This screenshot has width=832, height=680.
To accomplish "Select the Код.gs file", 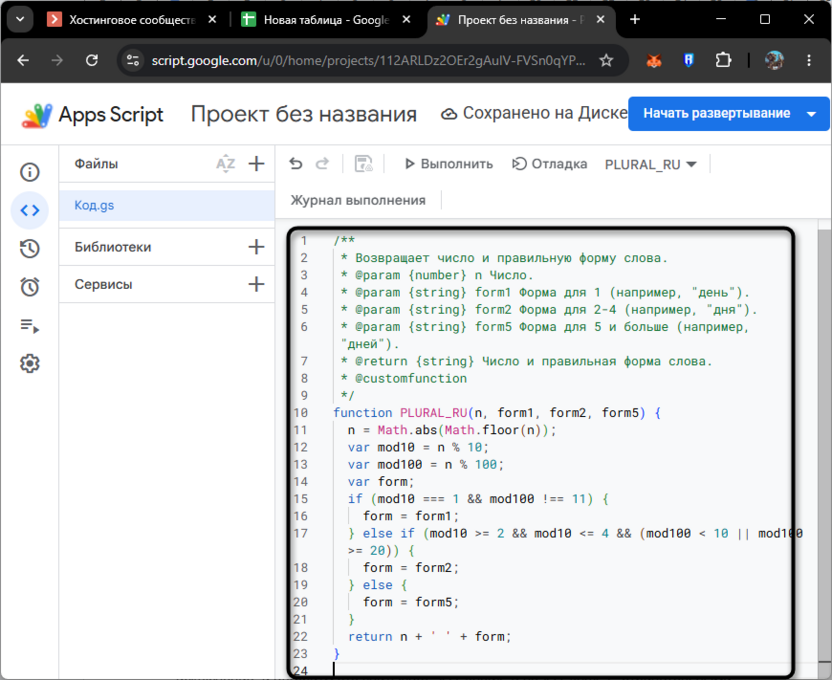I will click(167, 205).
